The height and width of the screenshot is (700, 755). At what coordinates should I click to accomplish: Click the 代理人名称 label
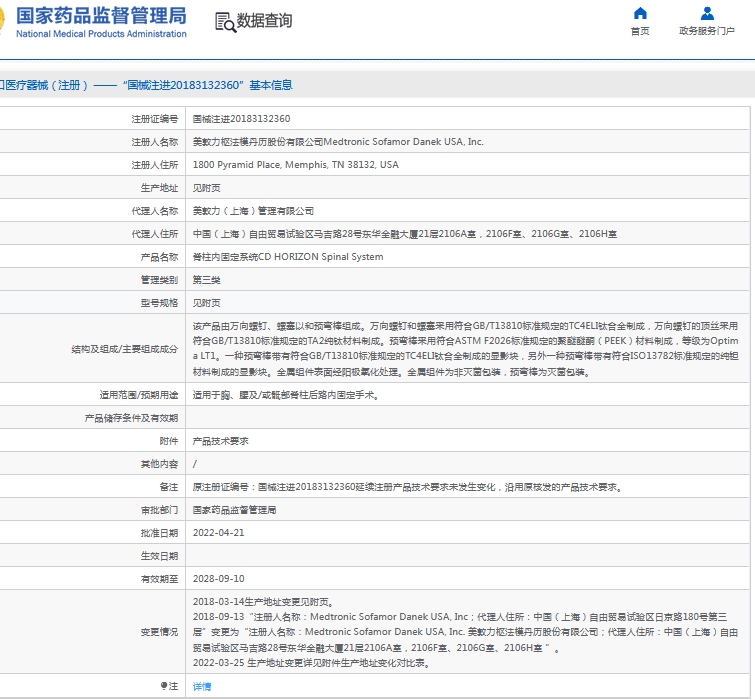pyautogui.click(x=155, y=210)
